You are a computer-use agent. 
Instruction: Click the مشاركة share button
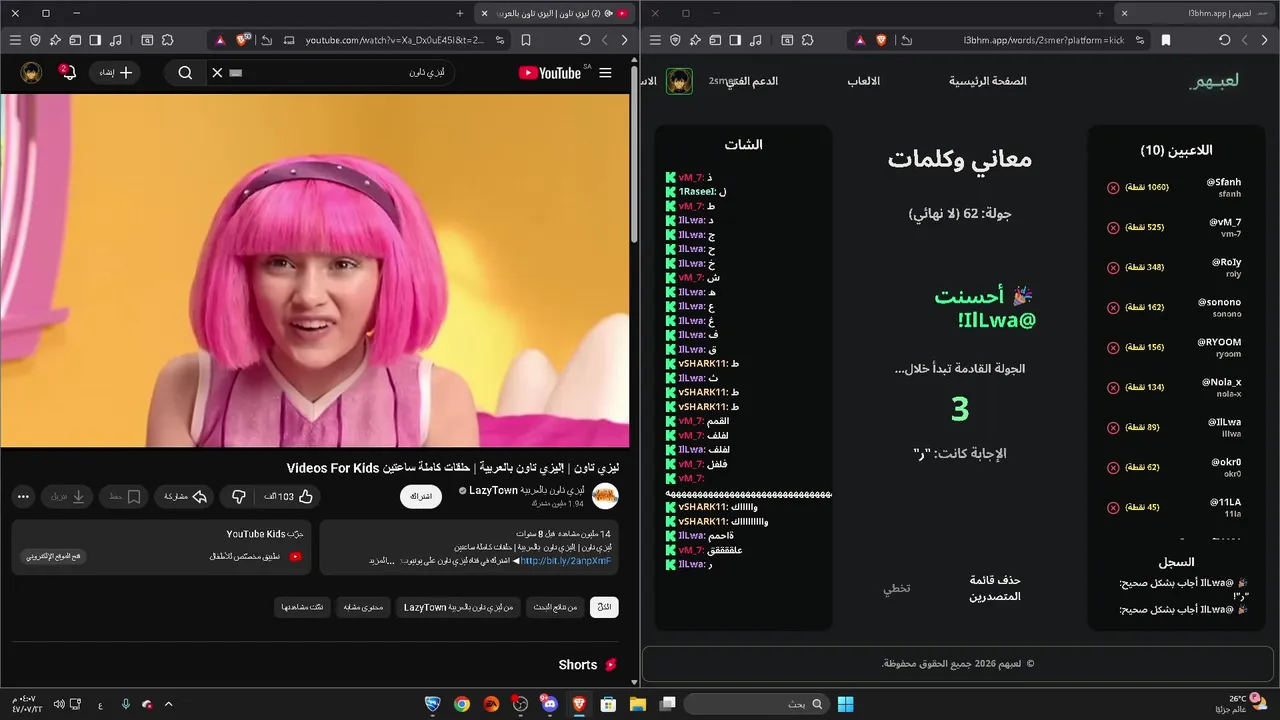tap(186, 496)
